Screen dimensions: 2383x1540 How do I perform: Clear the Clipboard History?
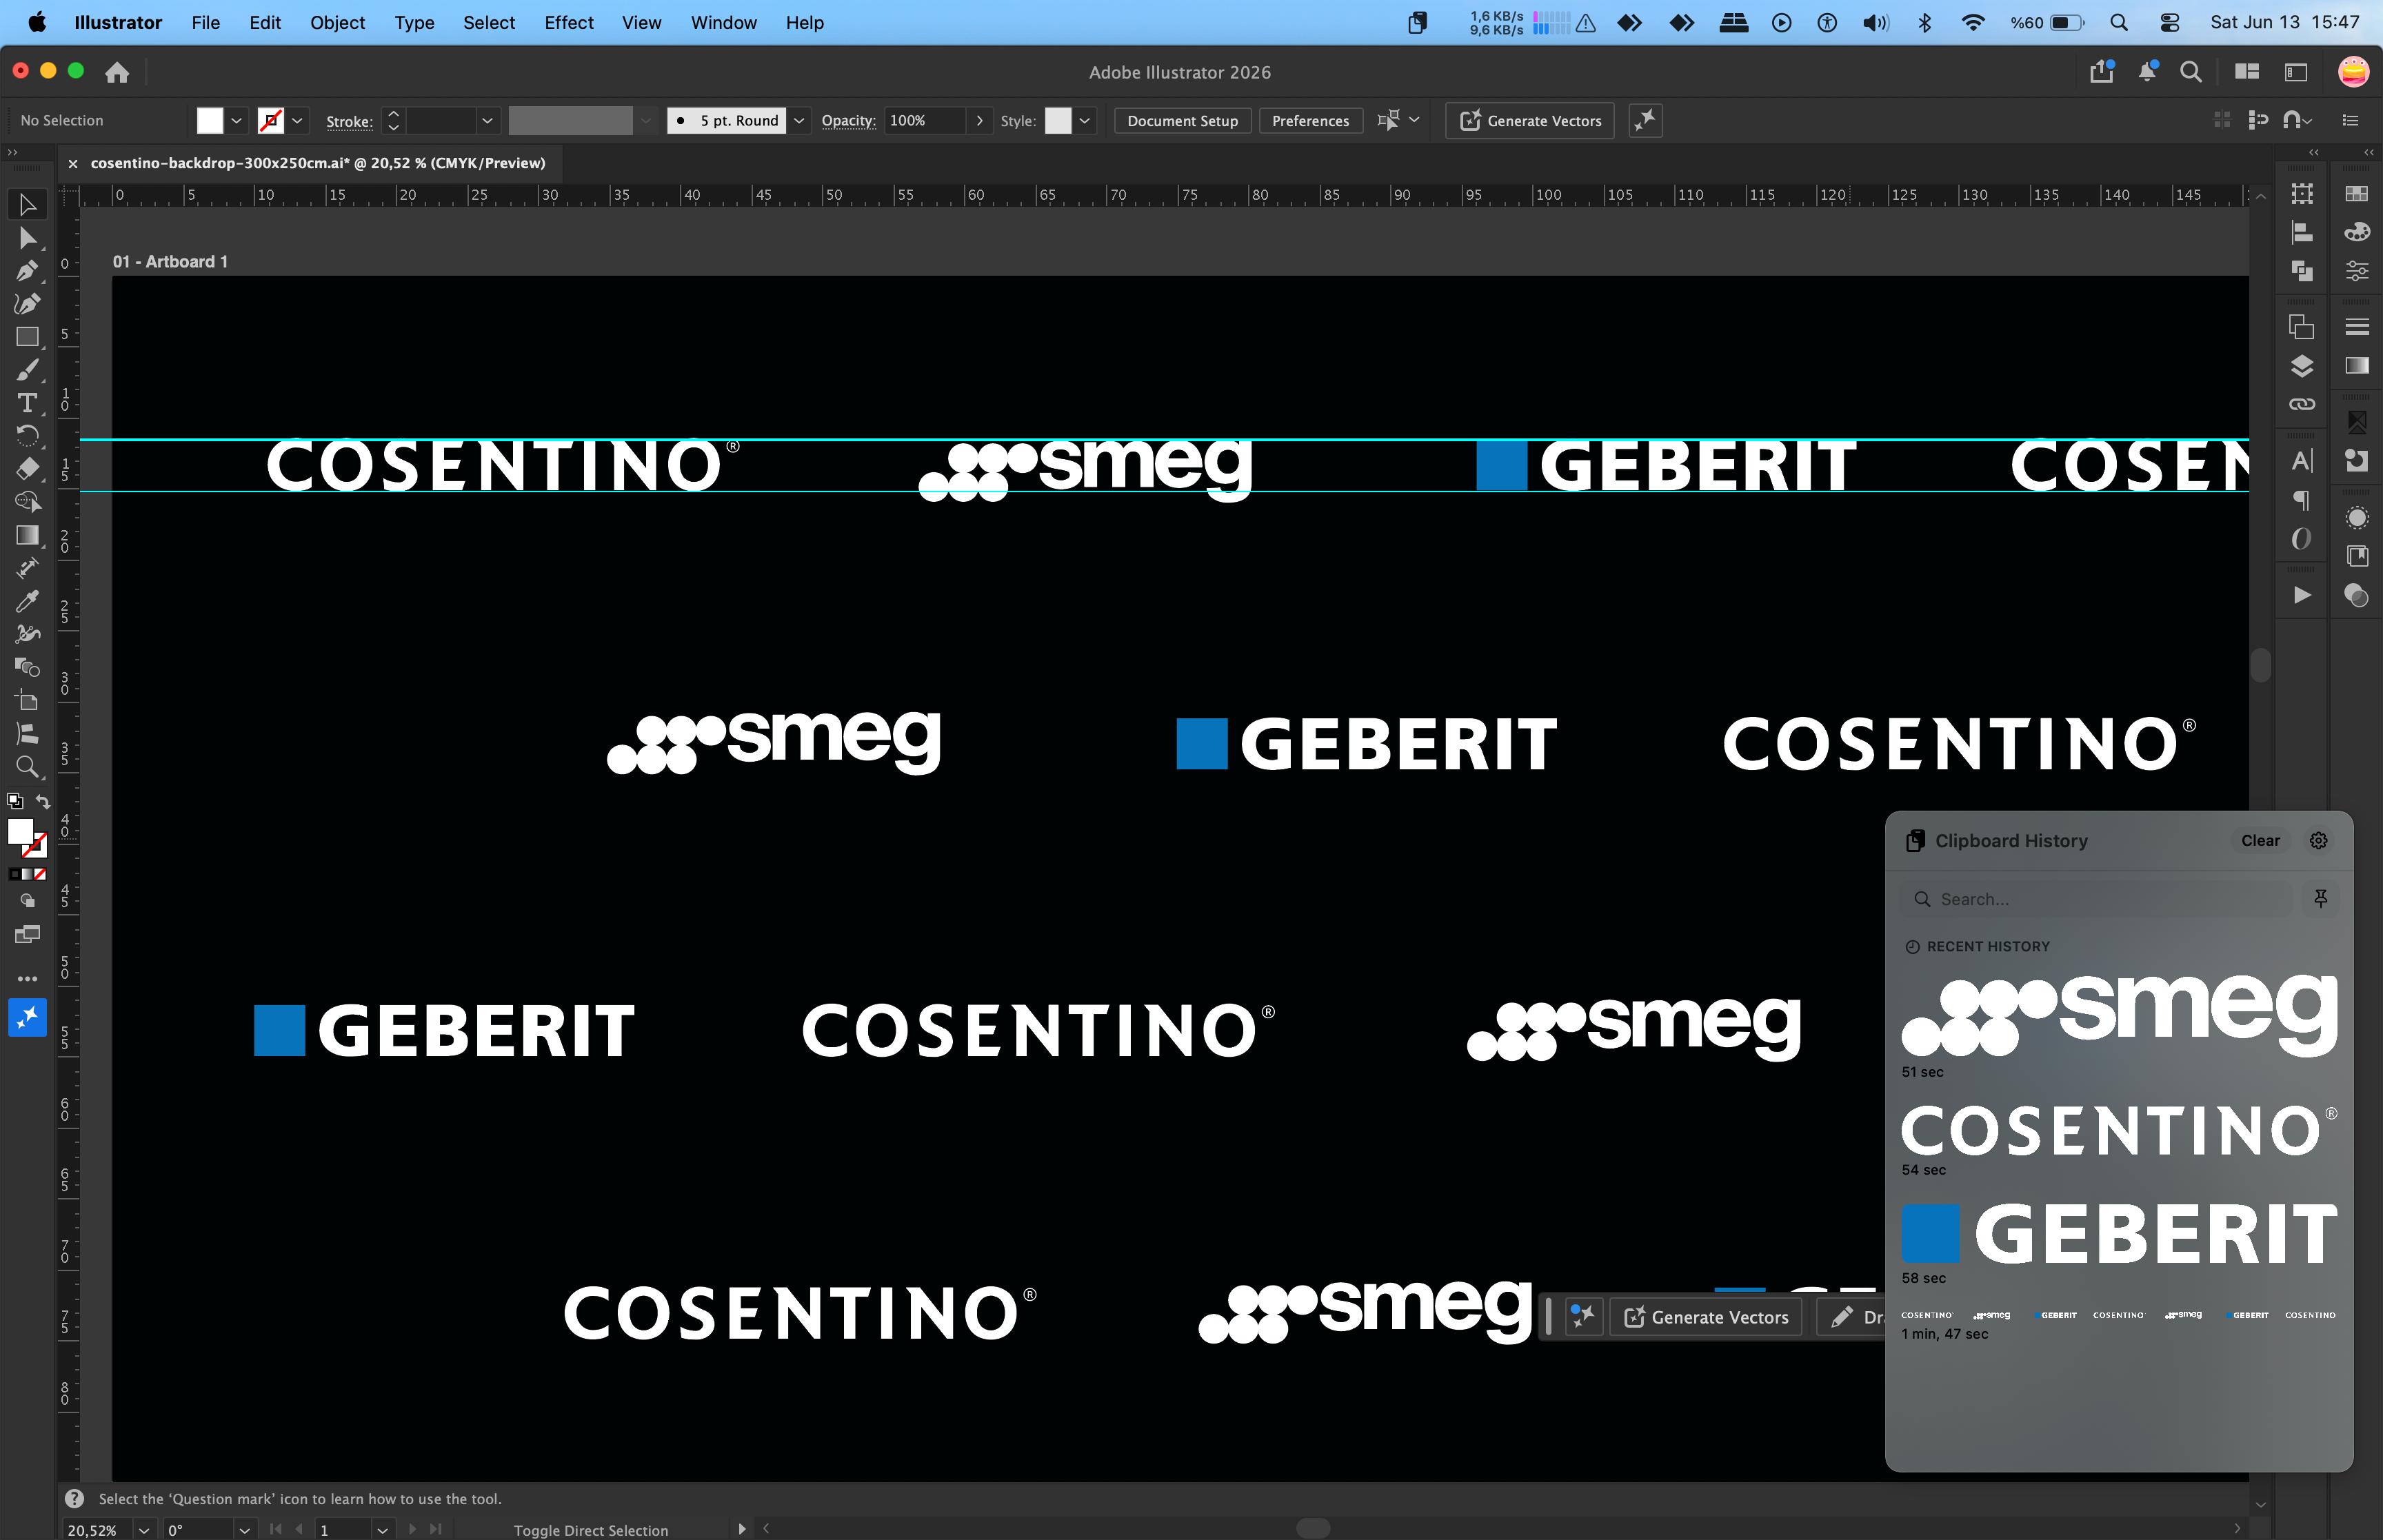[x=2260, y=841]
